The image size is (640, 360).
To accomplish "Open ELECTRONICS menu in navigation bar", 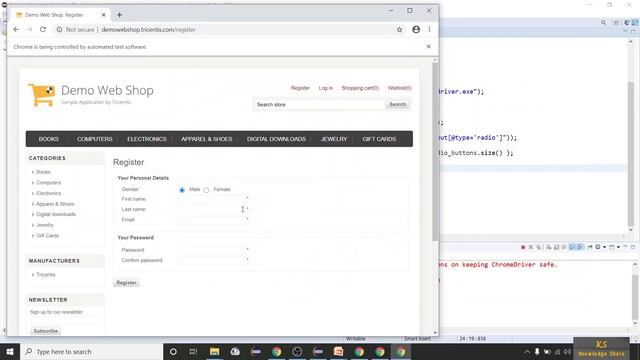I will click(x=147, y=139).
